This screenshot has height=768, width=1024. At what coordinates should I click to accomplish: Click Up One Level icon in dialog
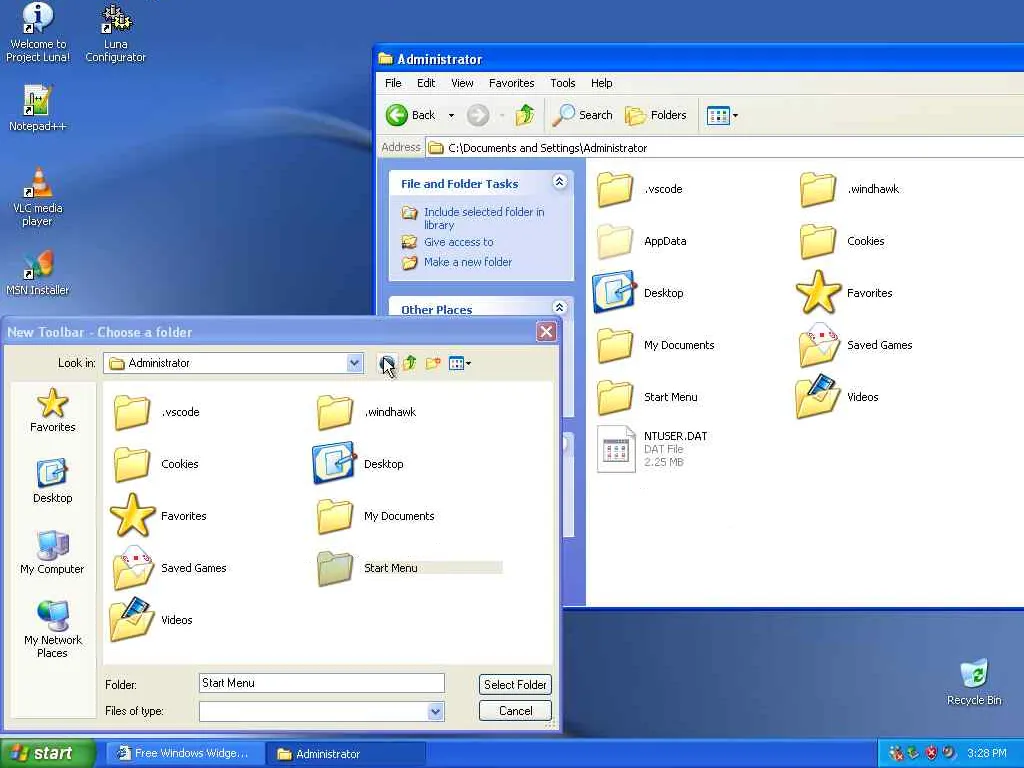[x=409, y=363]
